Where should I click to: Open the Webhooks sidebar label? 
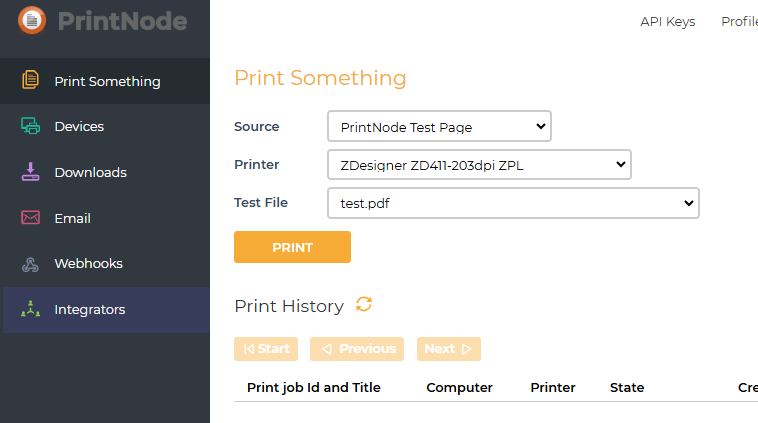tap(88, 264)
